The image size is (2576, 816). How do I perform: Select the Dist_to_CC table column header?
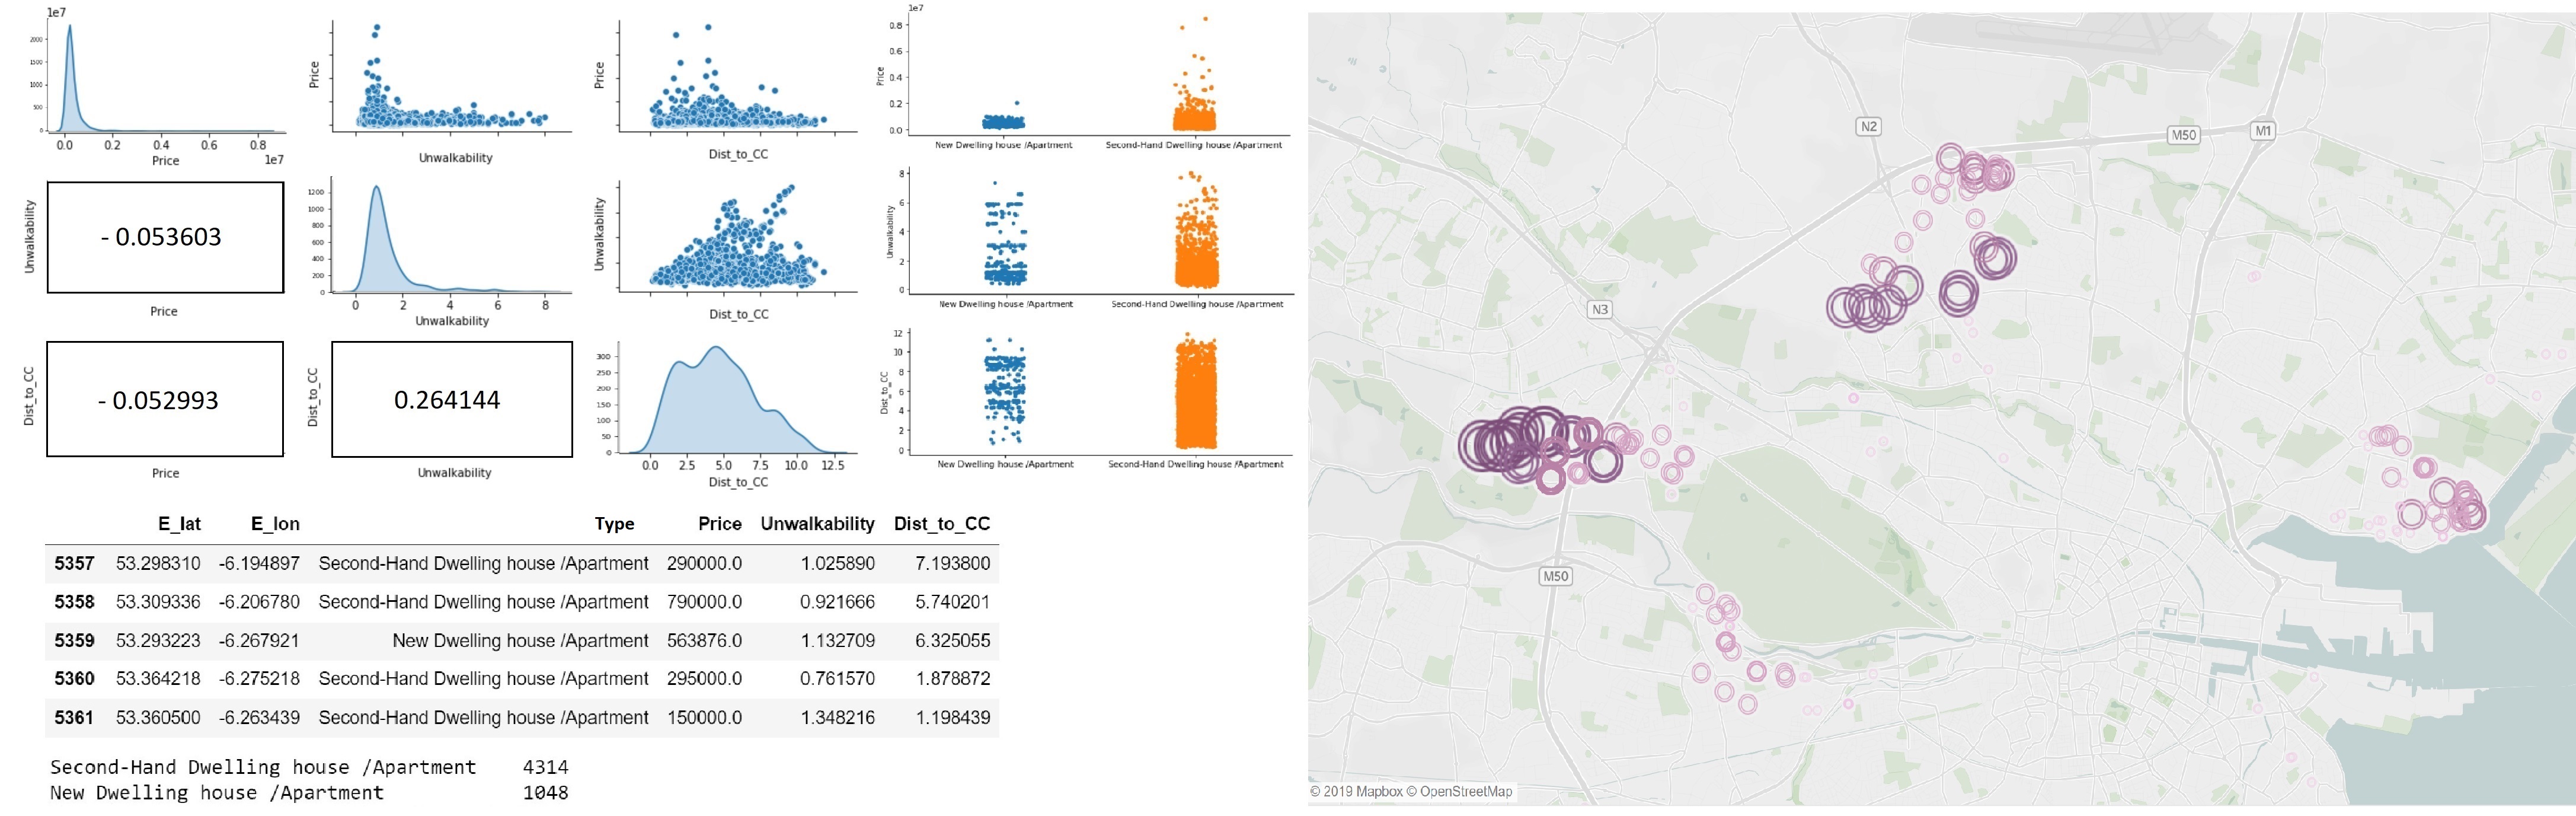[942, 524]
